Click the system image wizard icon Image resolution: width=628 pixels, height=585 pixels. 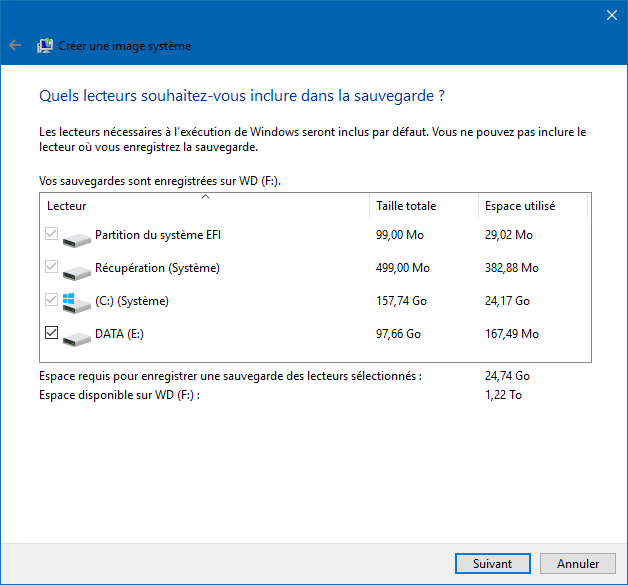pos(45,46)
